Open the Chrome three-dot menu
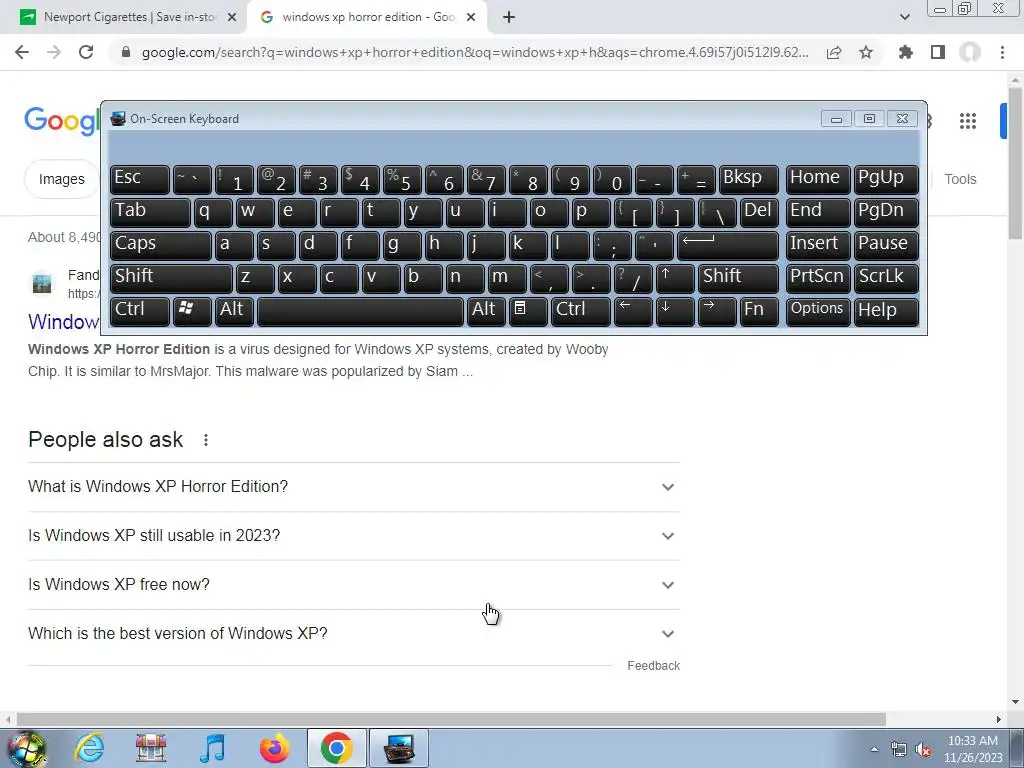 (1002, 52)
